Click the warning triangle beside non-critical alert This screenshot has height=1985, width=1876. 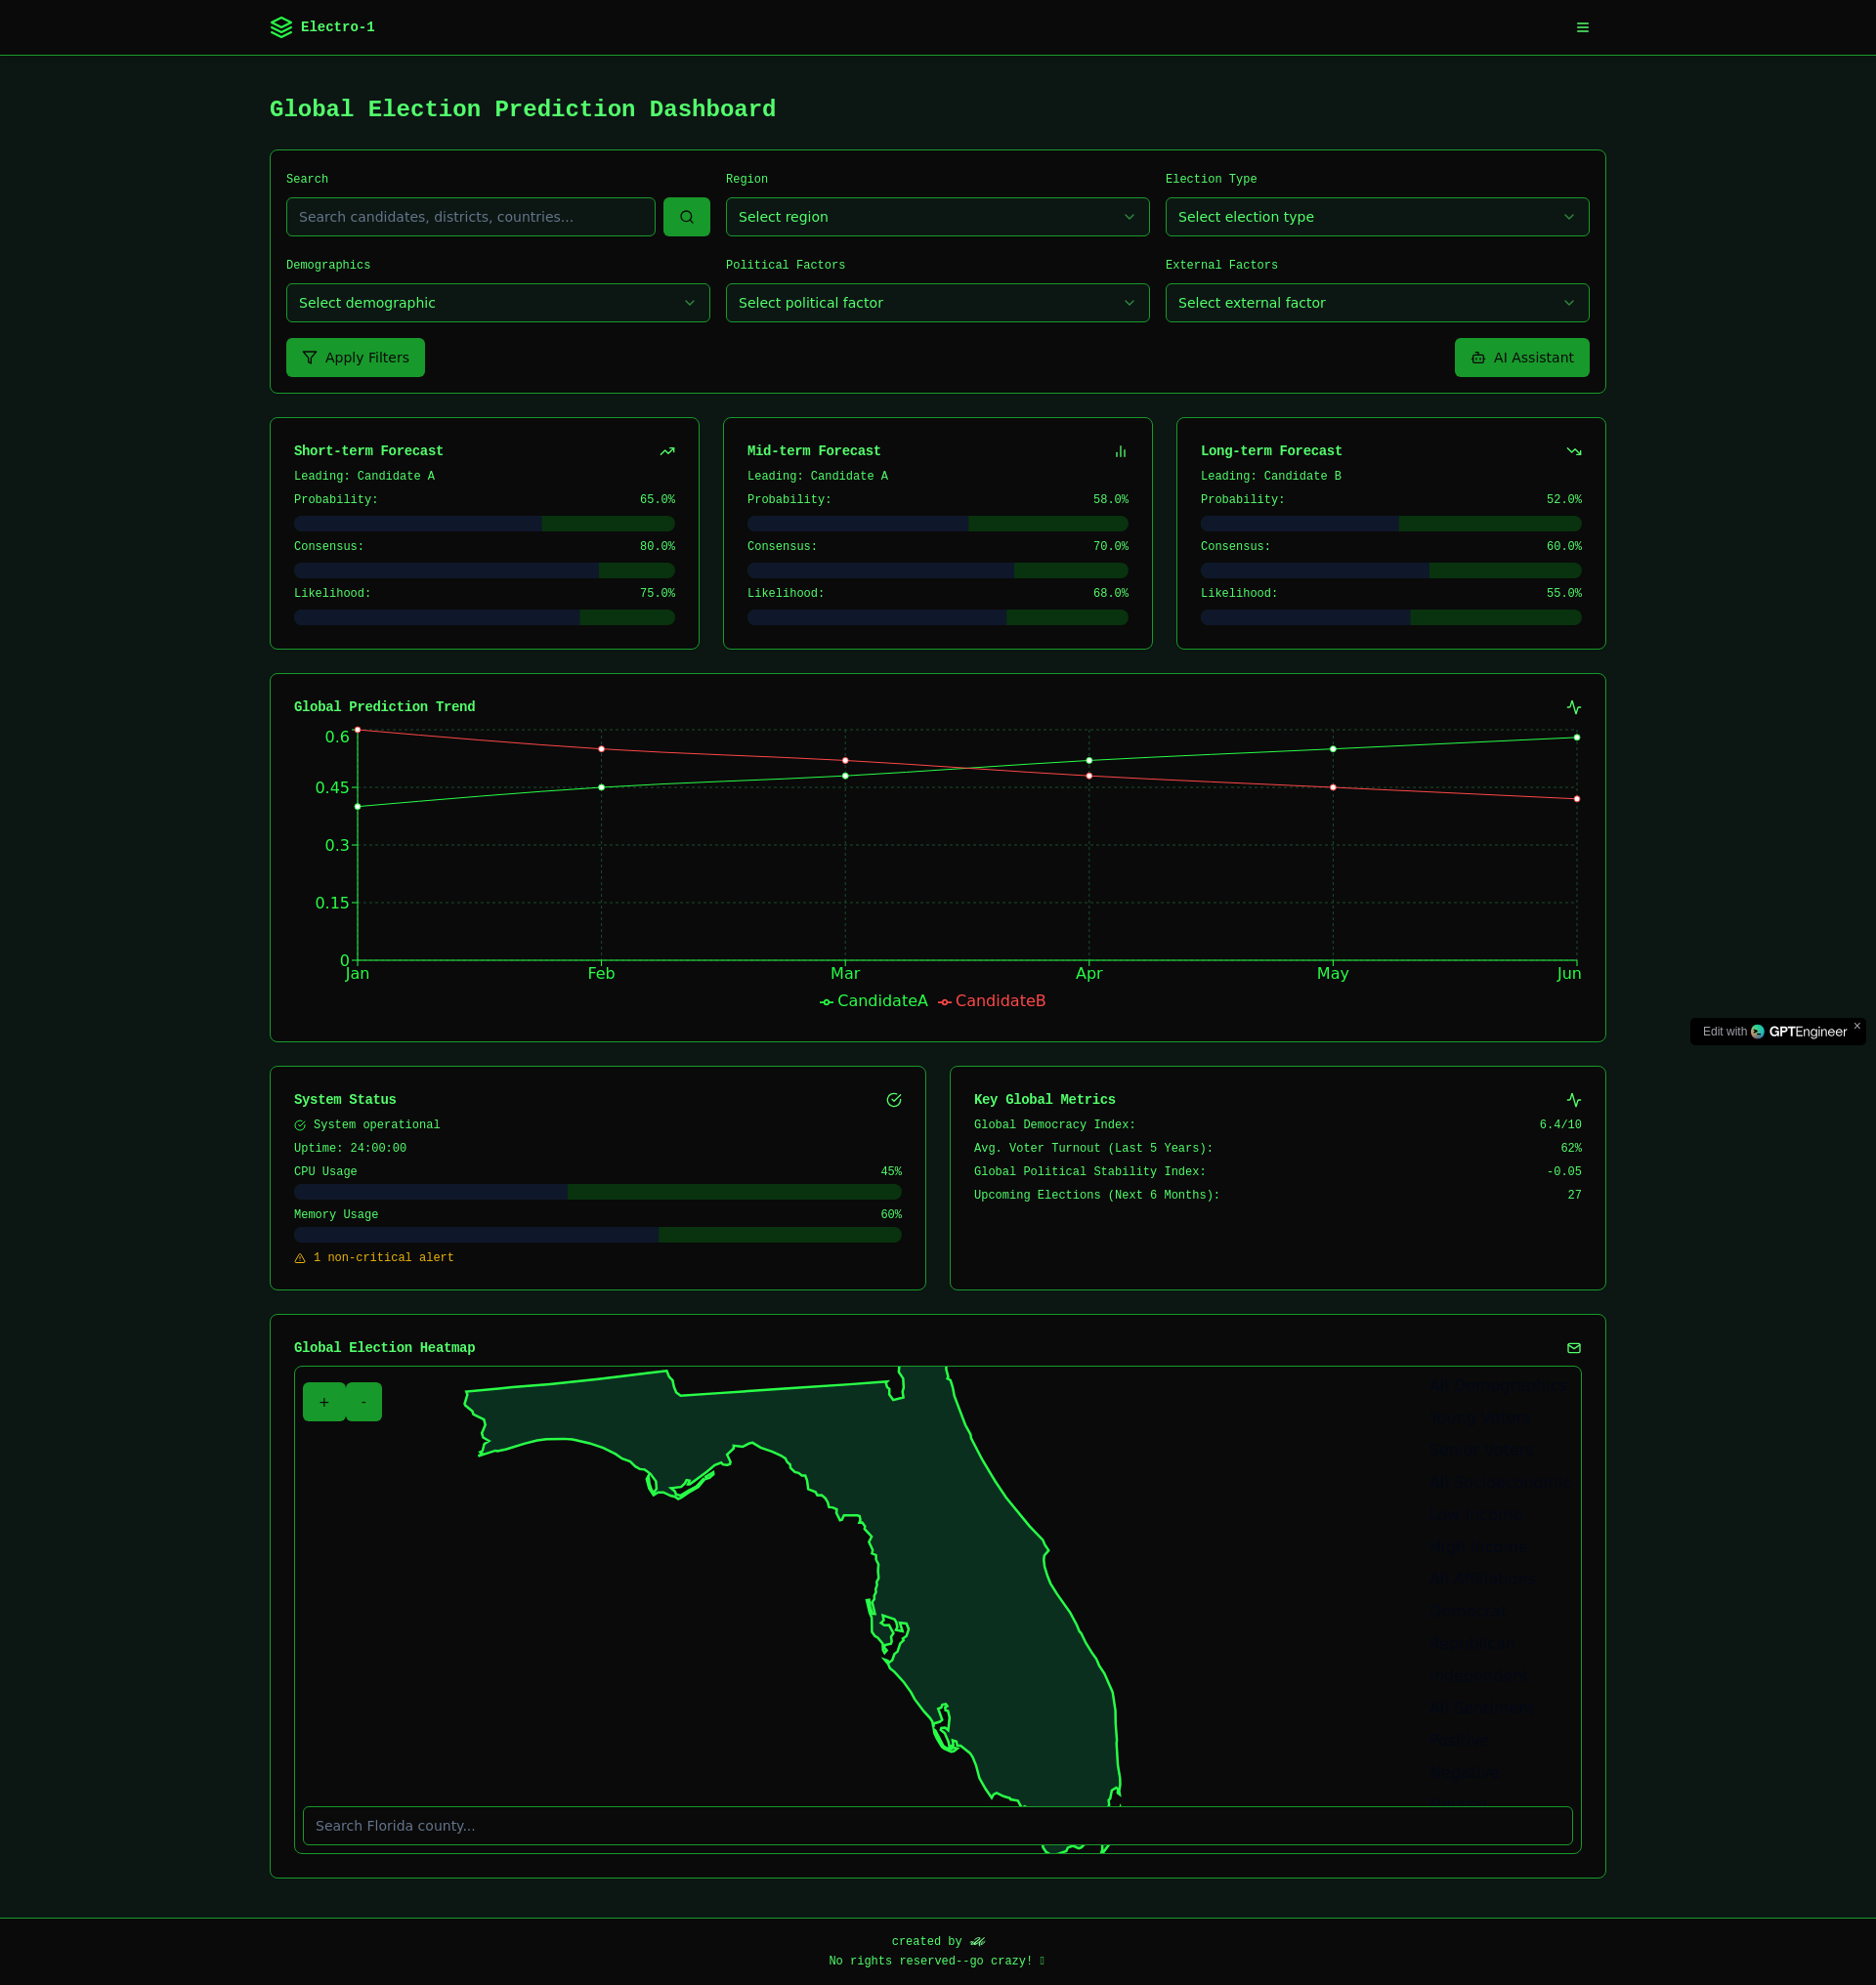coord(300,1258)
